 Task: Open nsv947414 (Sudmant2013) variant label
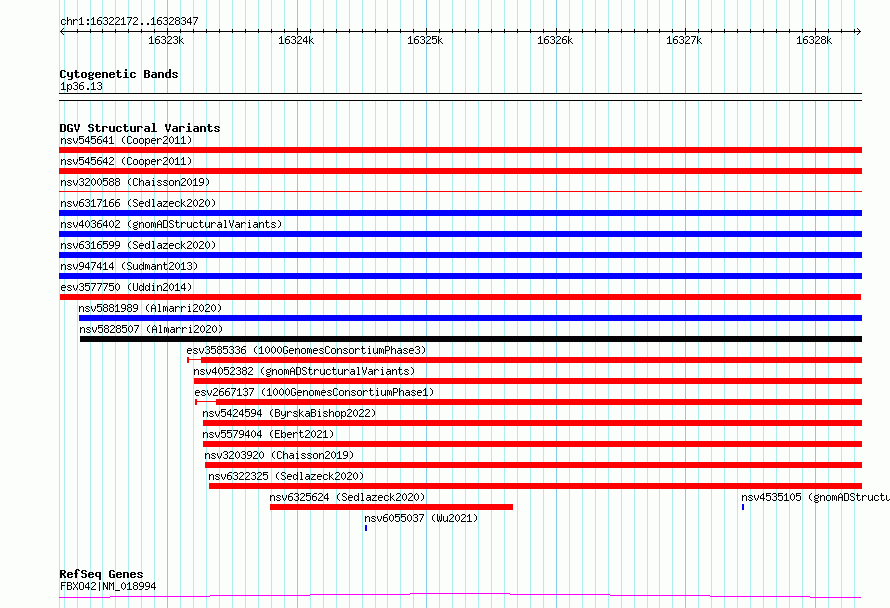[x=129, y=266]
